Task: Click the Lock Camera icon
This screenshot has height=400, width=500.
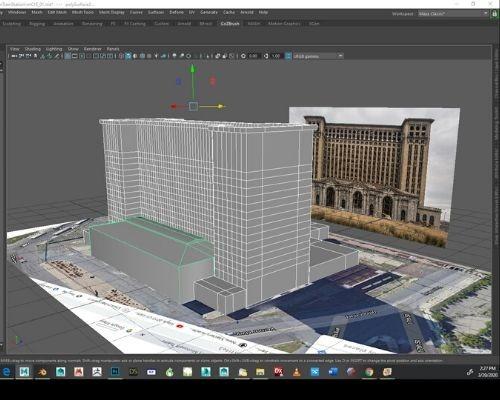Action: pos(21,56)
